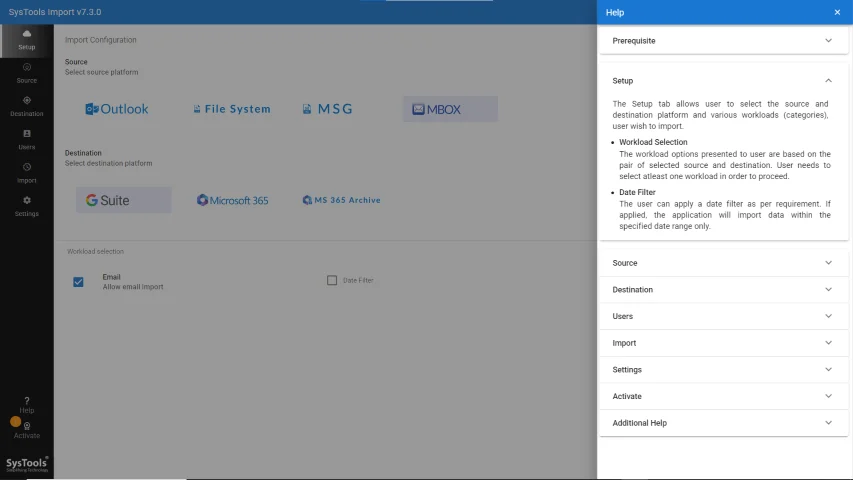The height and width of the screenshot is (480, 853).
Task: Expand the Source help section
Action: 723,263
